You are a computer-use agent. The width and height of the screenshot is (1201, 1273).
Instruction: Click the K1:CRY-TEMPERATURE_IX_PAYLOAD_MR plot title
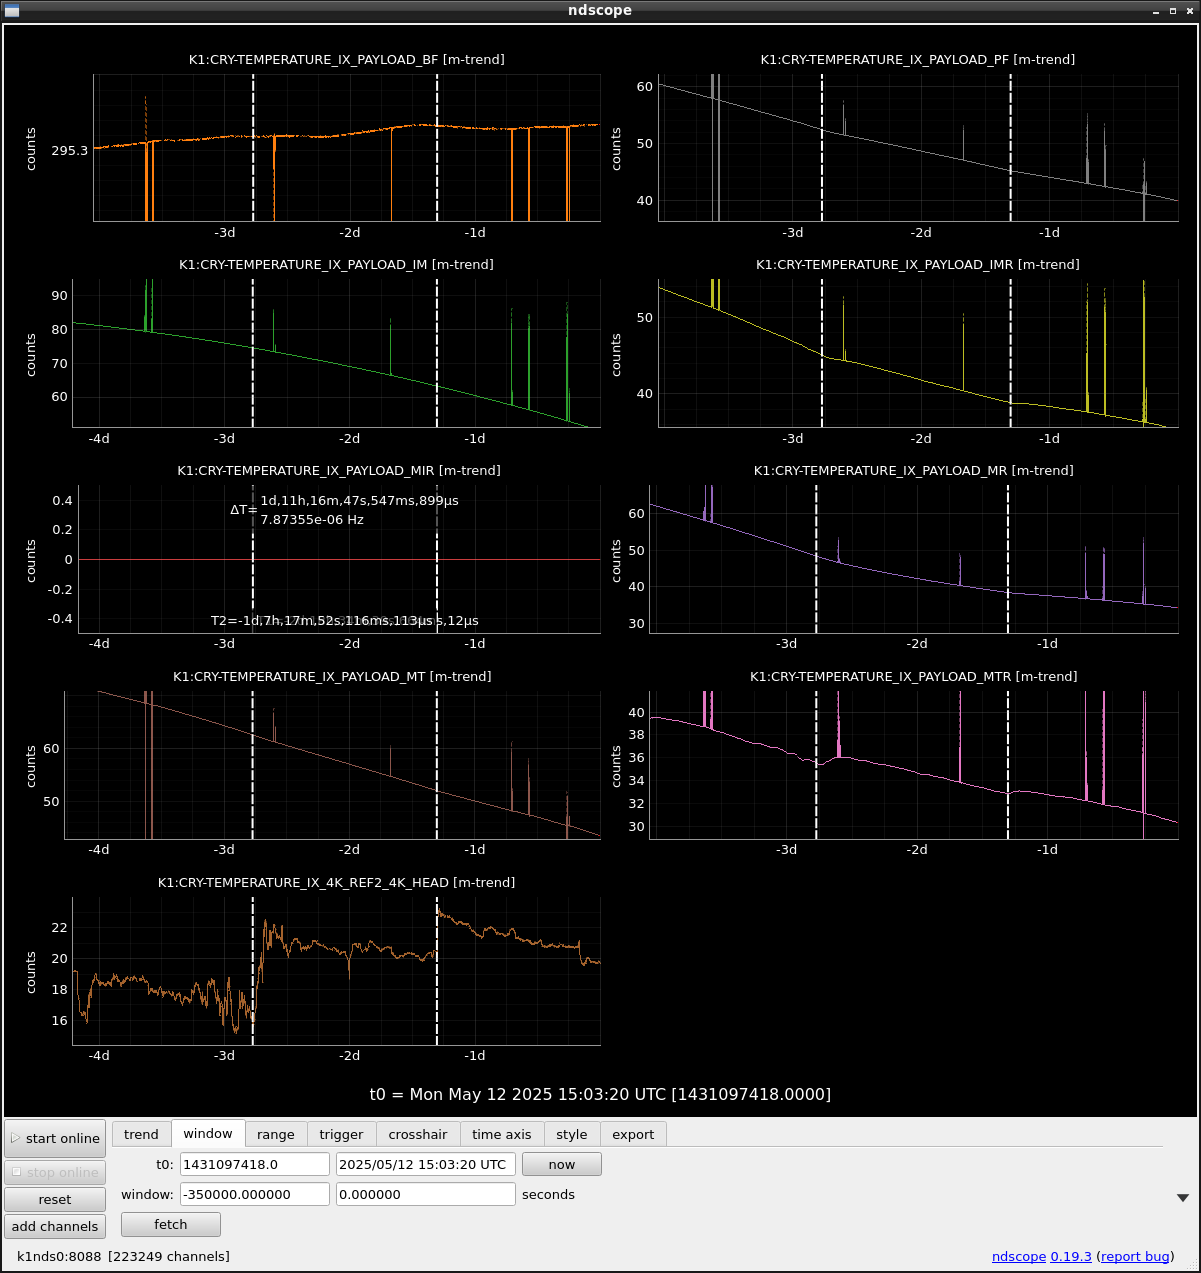click(914, 471)
